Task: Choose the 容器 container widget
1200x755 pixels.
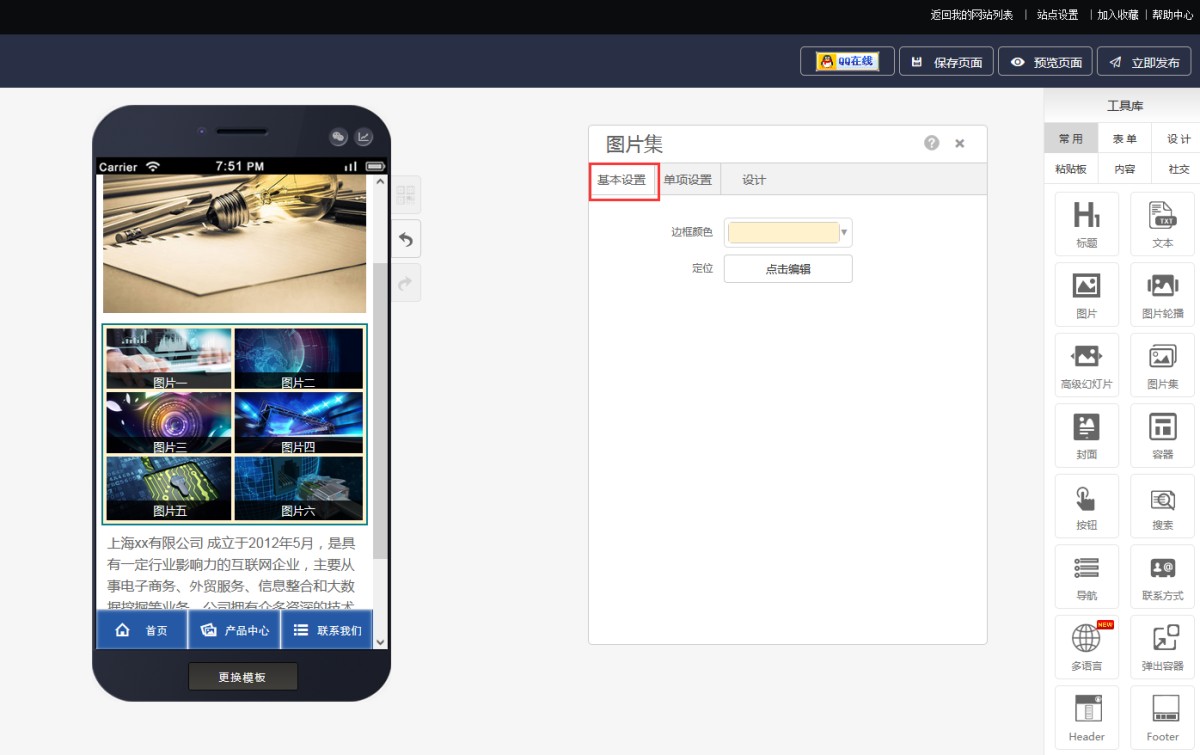Action: 1162,427
